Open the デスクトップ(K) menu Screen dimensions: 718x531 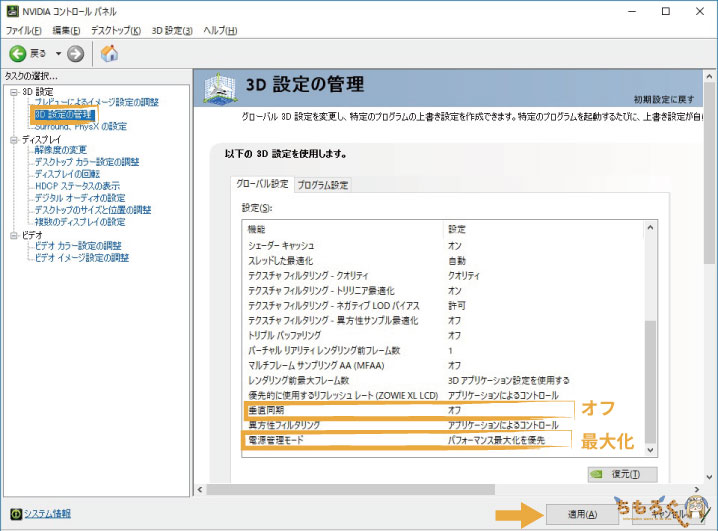[116, 31]
